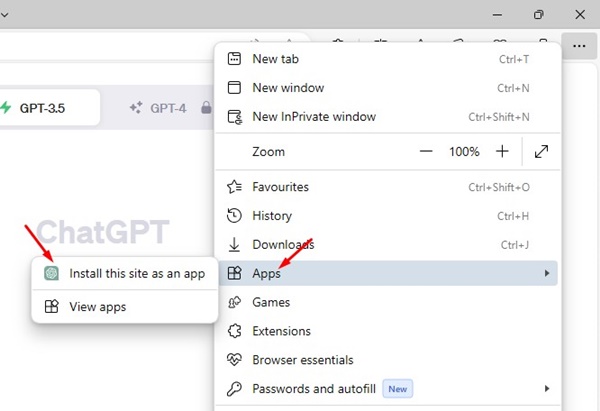Open Favourites from the menu

coord(388,187)
